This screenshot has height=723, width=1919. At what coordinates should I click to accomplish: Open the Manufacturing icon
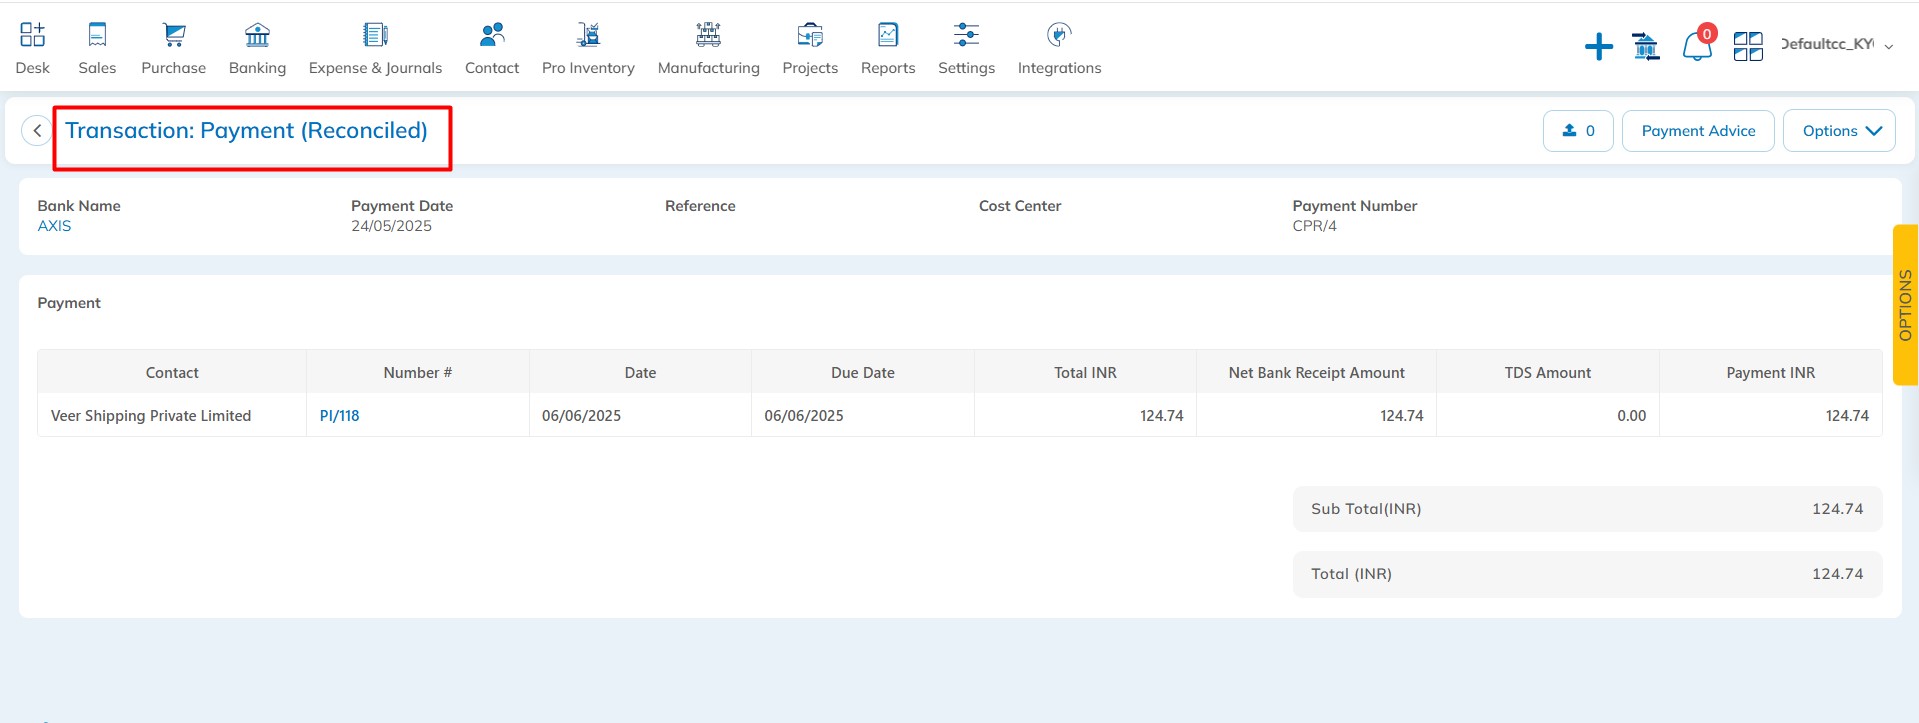708,35
